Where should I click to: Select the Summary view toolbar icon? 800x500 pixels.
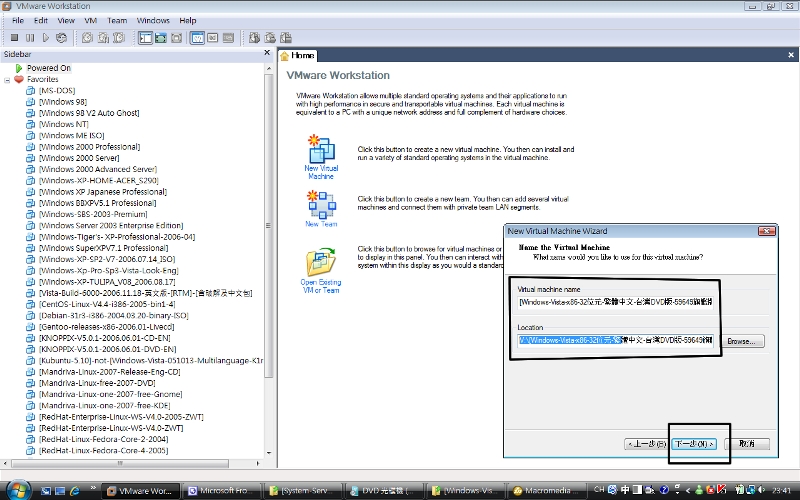coord(197,38)
